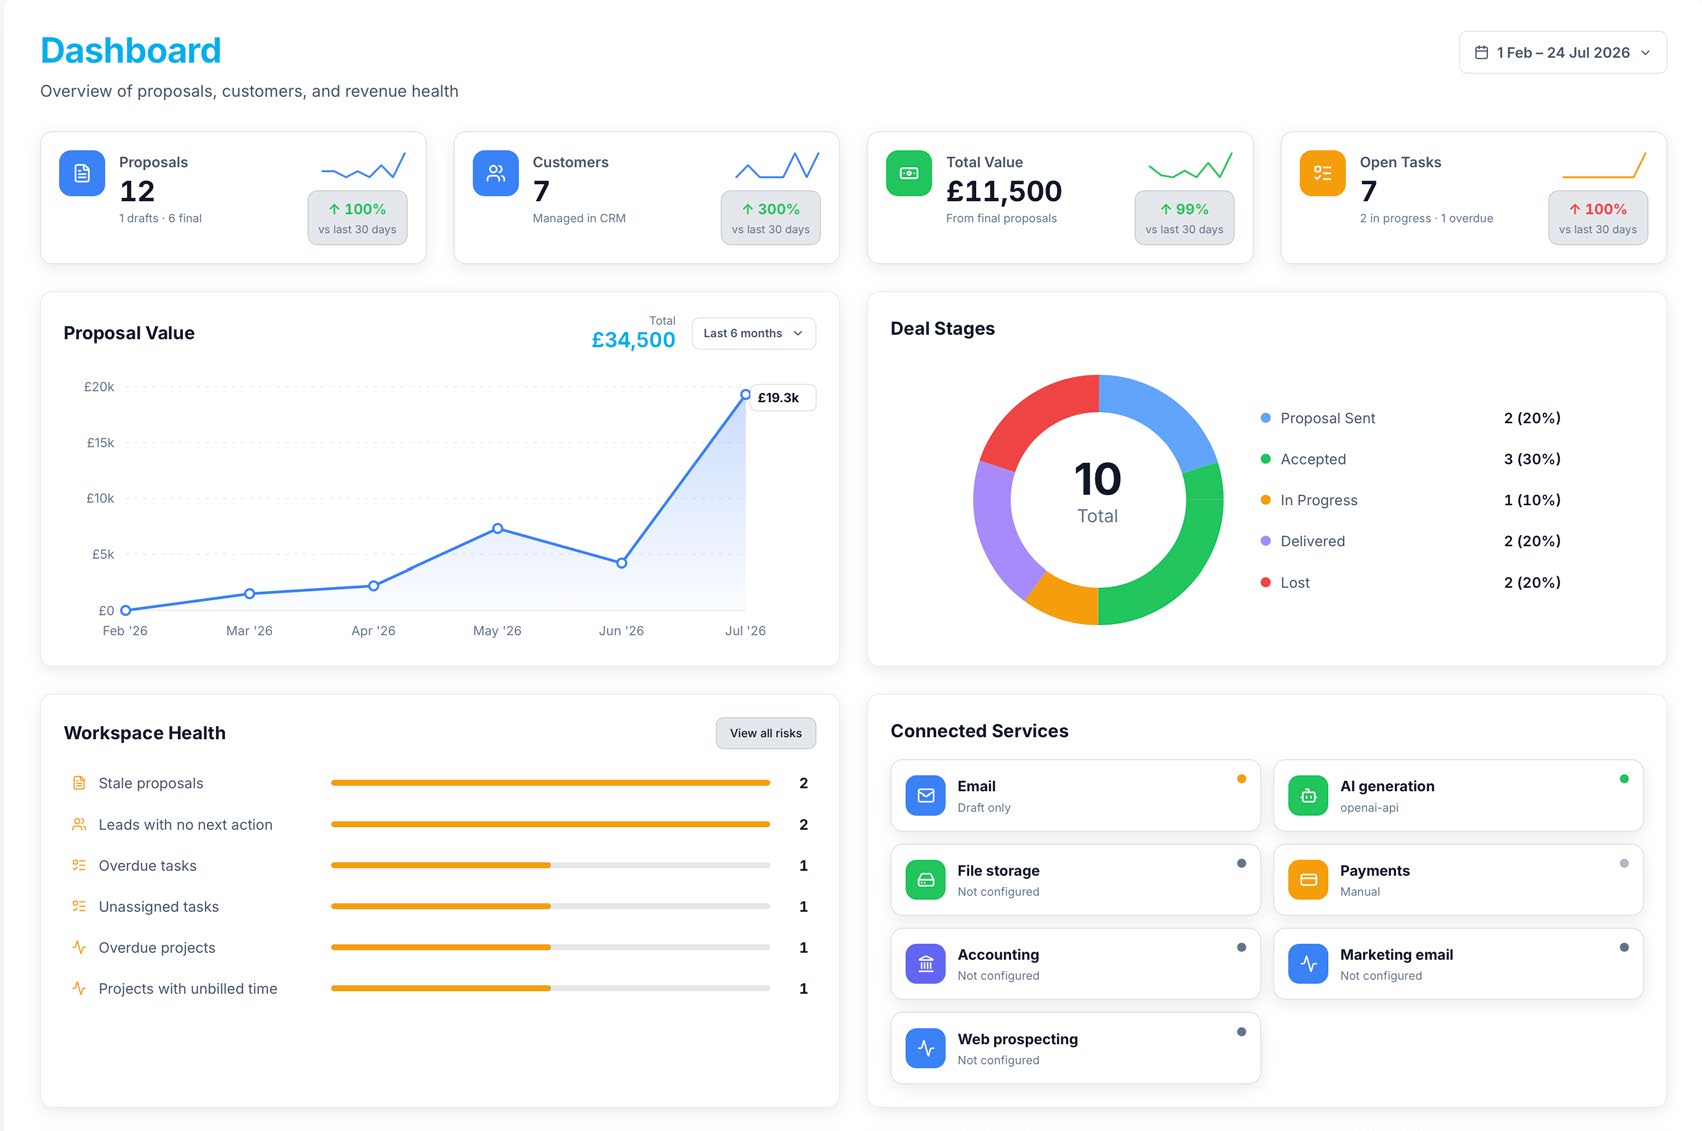1702x1131 pixels.
Task: Click the AI generation robot icon
Action: (x=1308, y=795)
